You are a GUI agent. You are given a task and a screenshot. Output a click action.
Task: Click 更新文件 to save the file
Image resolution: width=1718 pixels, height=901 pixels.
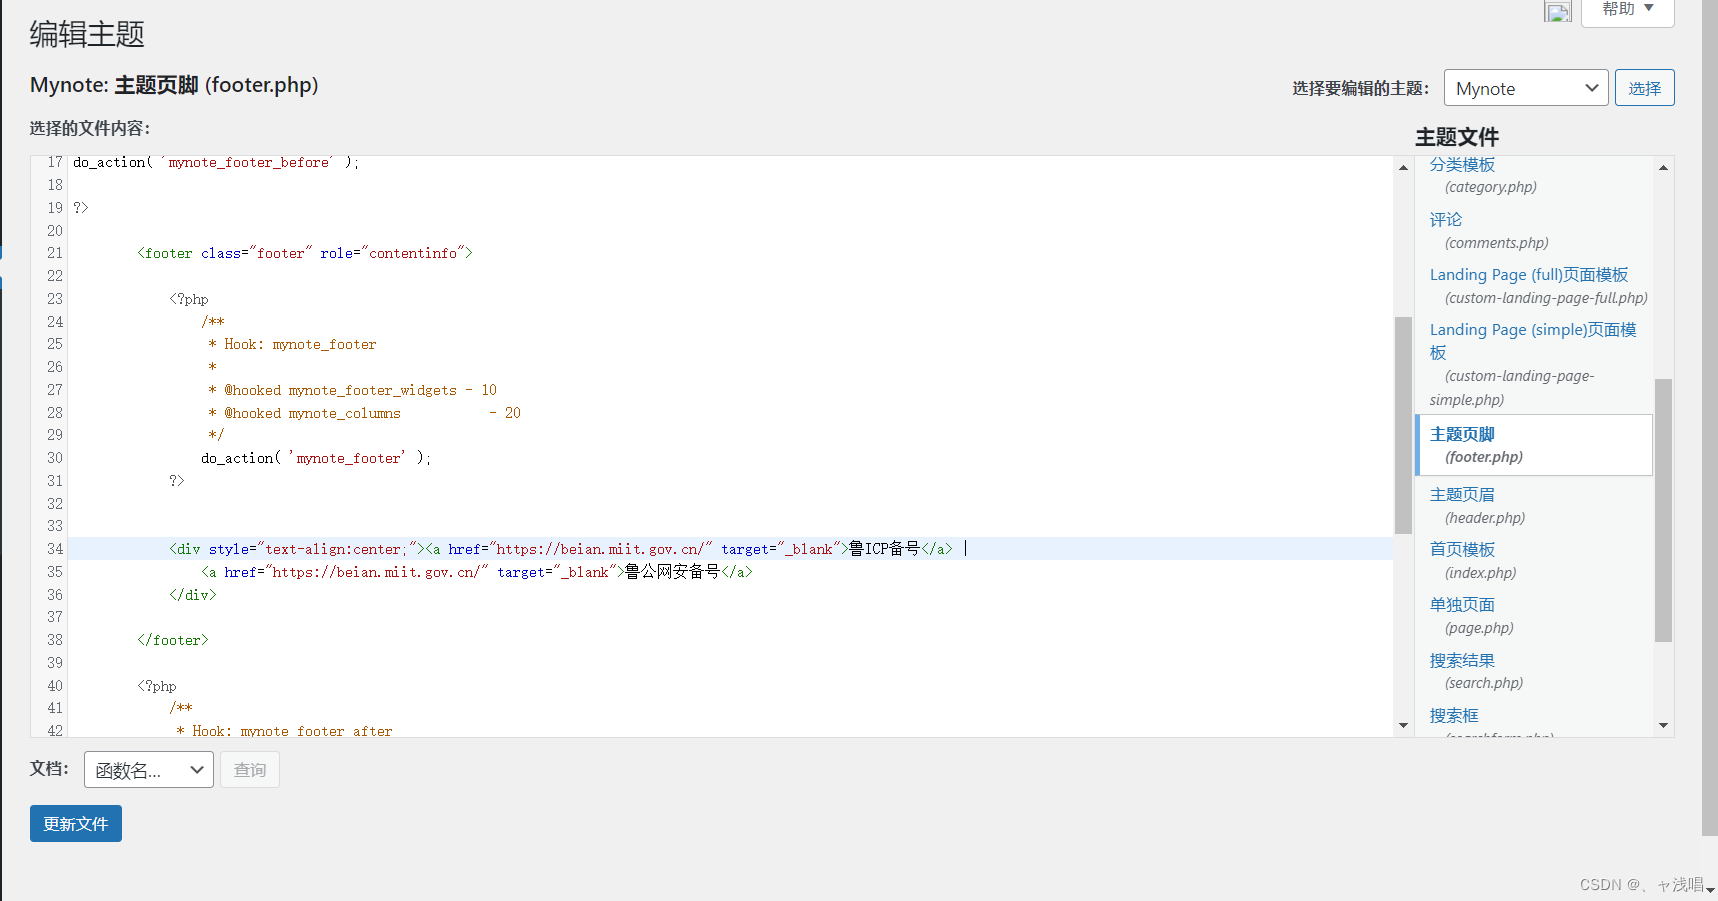pos(75,823)
